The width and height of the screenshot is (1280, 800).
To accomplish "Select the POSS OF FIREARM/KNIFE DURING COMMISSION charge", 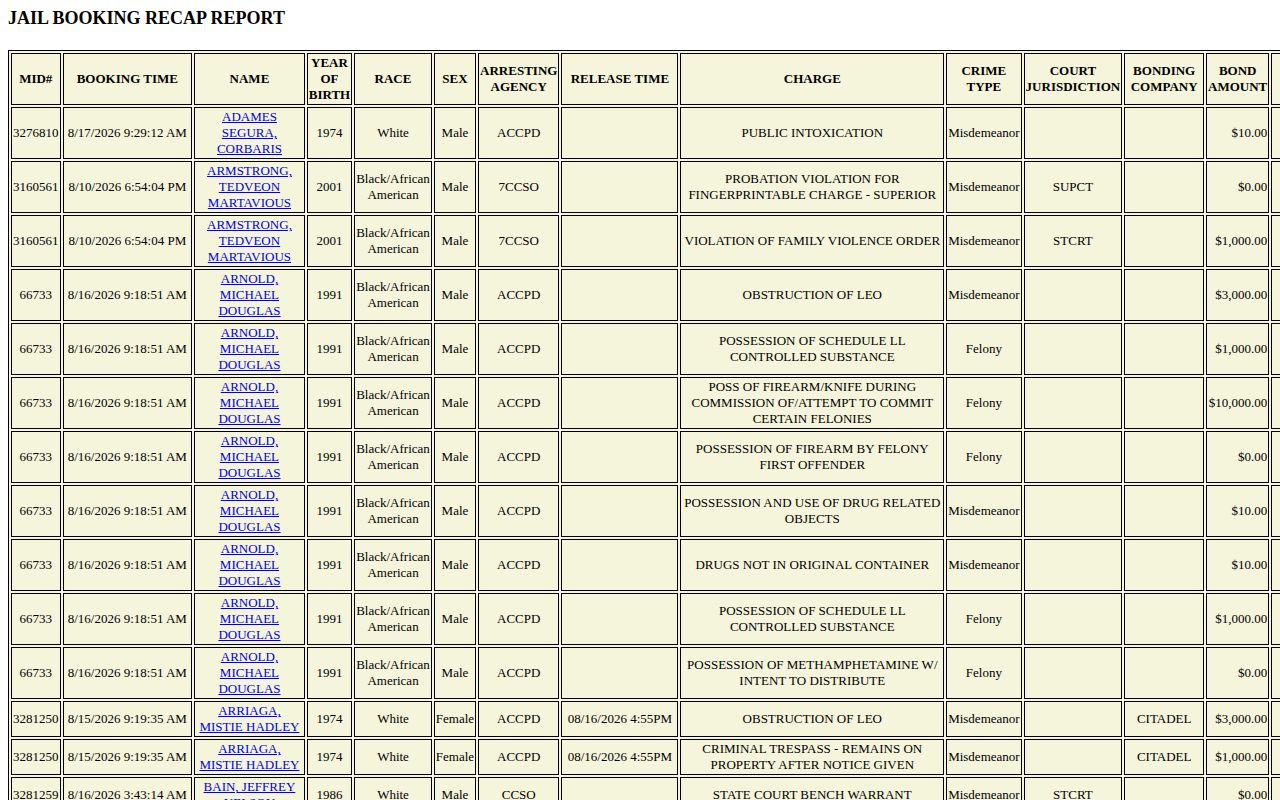I will point(812,403).
